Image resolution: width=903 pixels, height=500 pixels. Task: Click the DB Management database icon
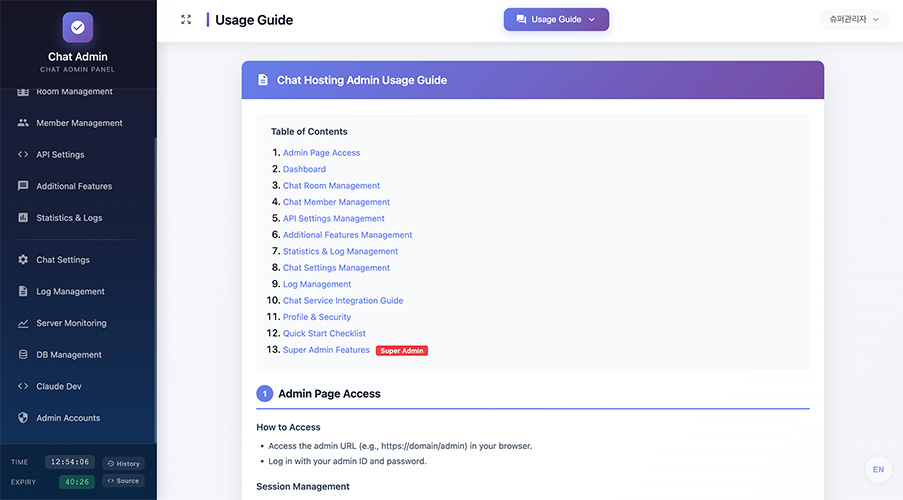coord(23,355)
